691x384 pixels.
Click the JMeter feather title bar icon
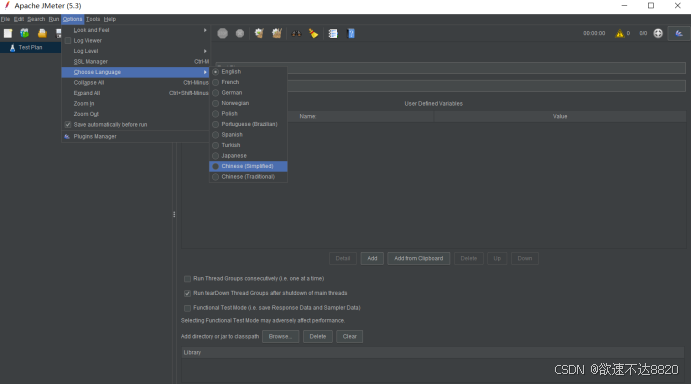[7, 5]
